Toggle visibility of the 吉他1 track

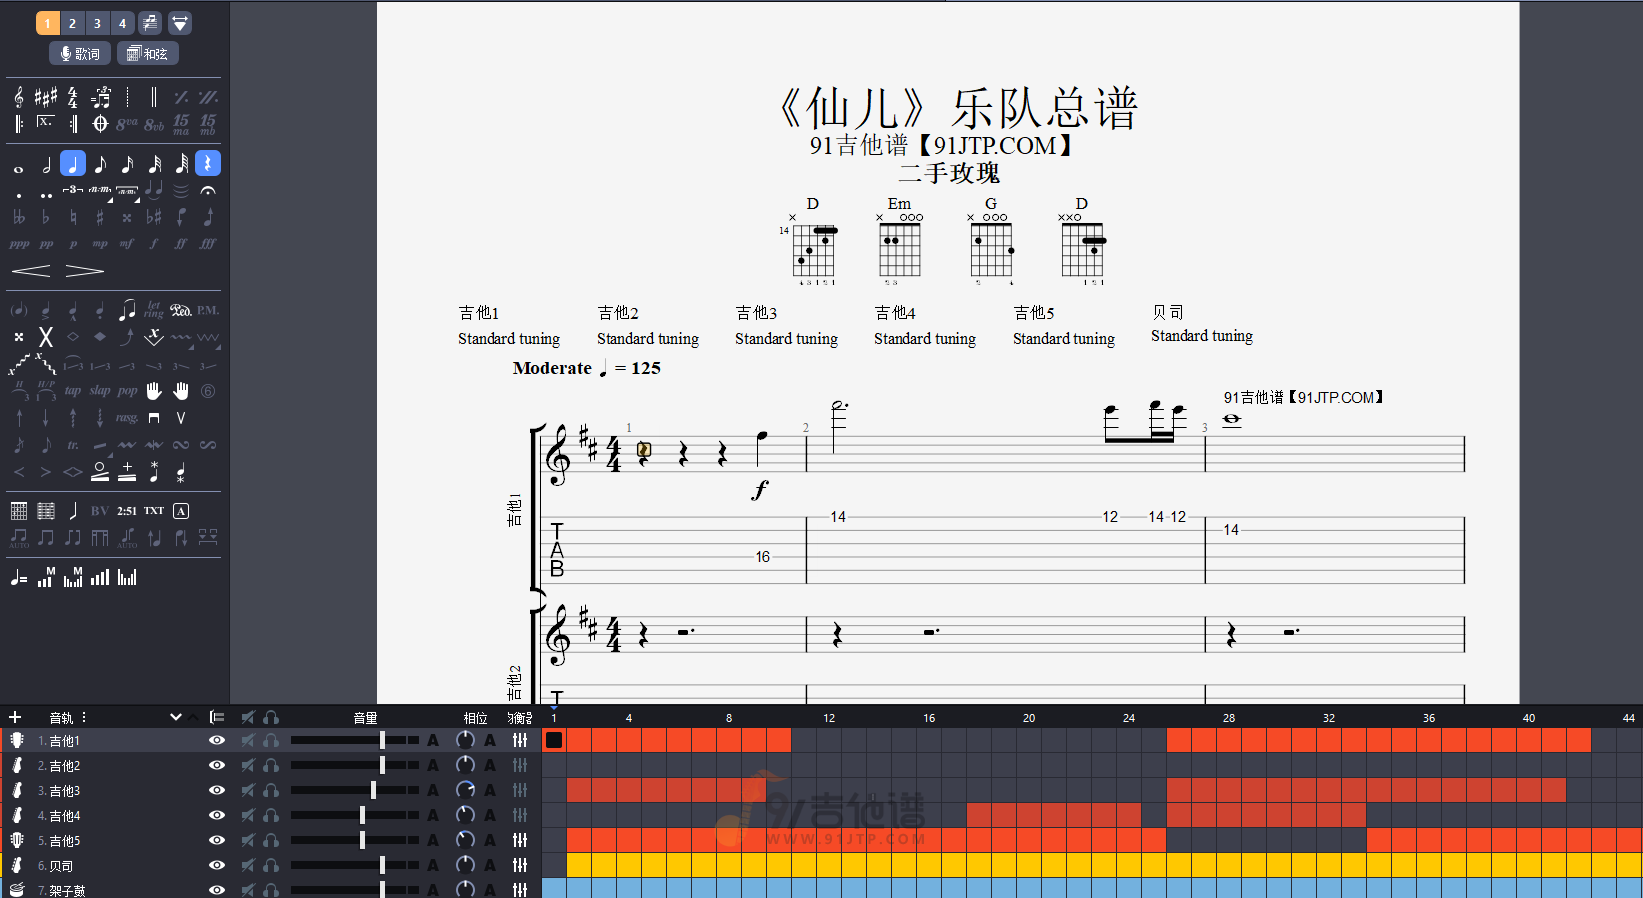tap(216, 740)
